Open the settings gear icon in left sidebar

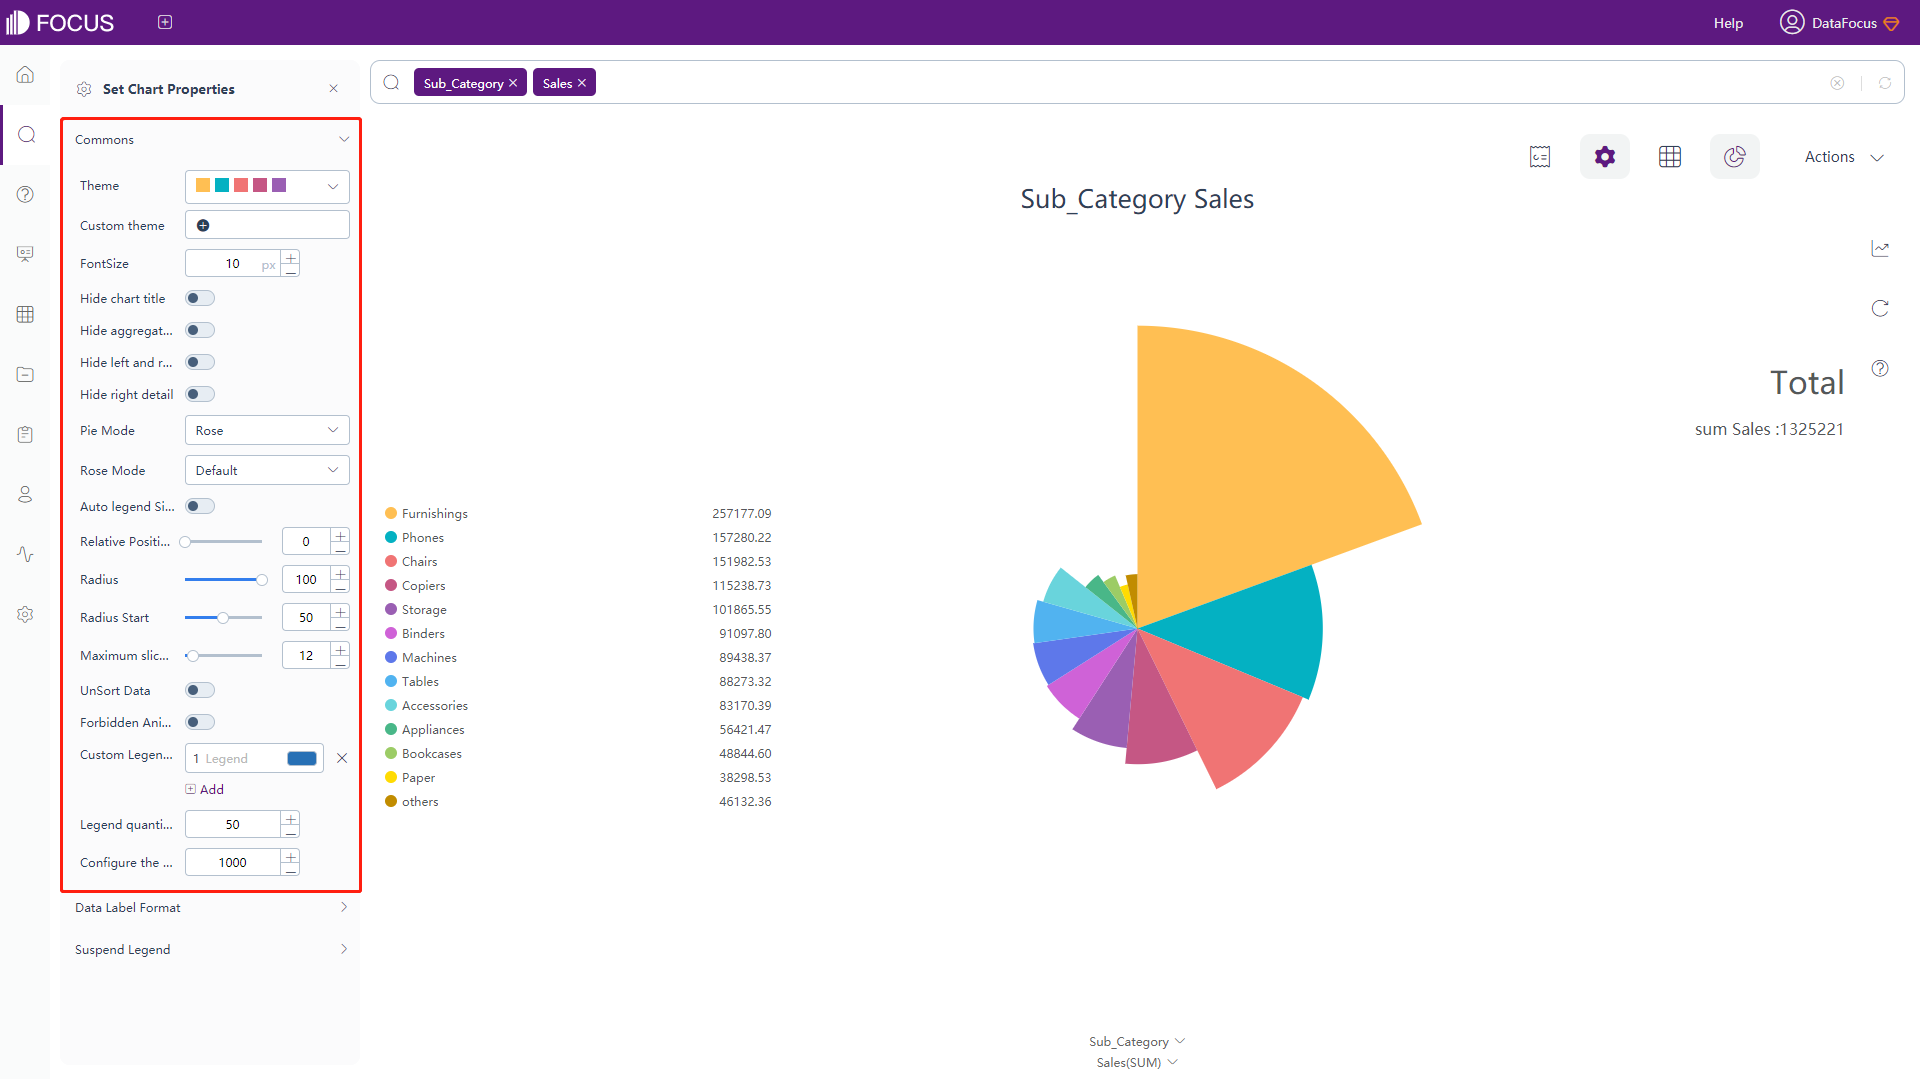(x=26, y=614)
